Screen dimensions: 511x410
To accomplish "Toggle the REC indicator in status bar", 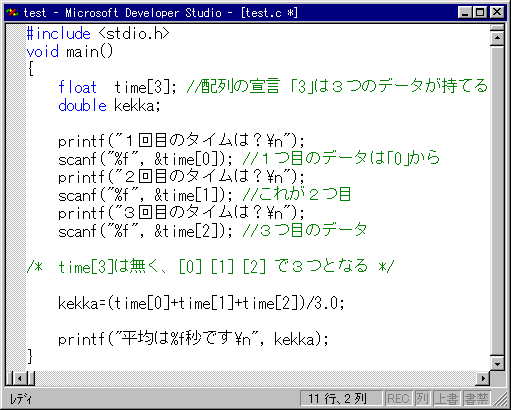I will tap(398, 398).
